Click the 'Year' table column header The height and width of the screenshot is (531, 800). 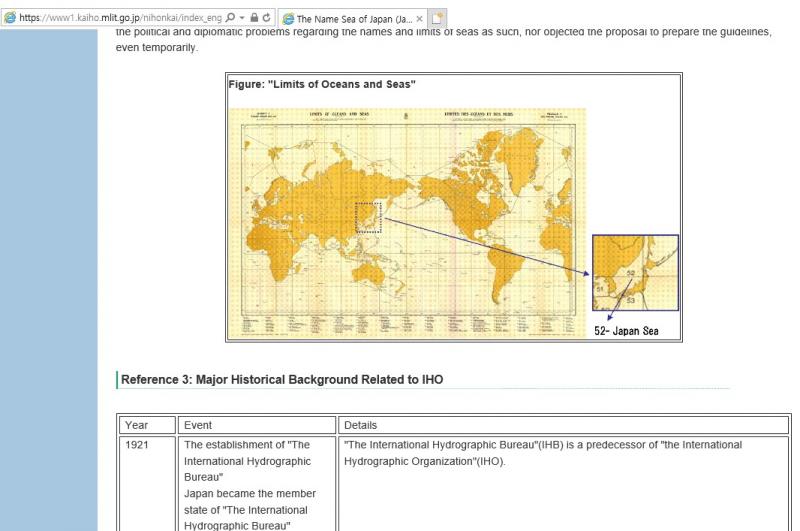tap(136, 424)
